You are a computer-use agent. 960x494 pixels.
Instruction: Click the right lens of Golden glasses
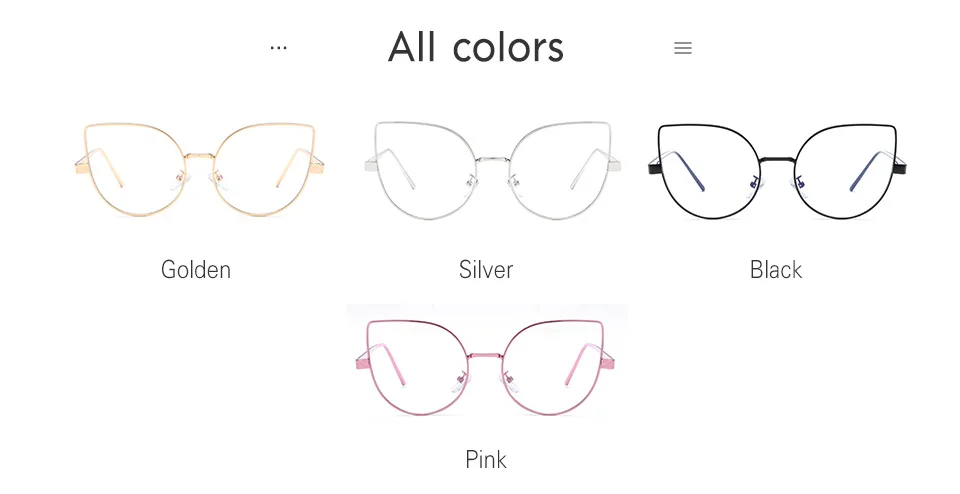[264, 170]
